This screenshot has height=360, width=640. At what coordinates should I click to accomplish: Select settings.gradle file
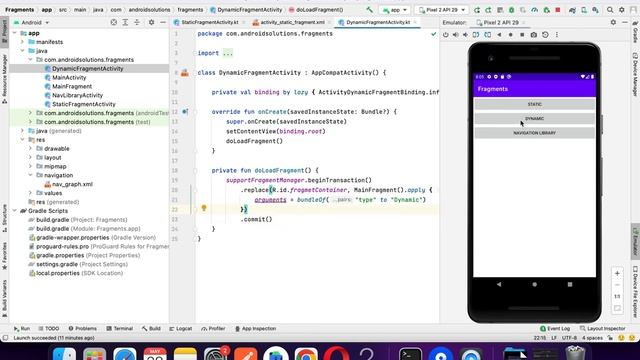click(x=78, y=264)
